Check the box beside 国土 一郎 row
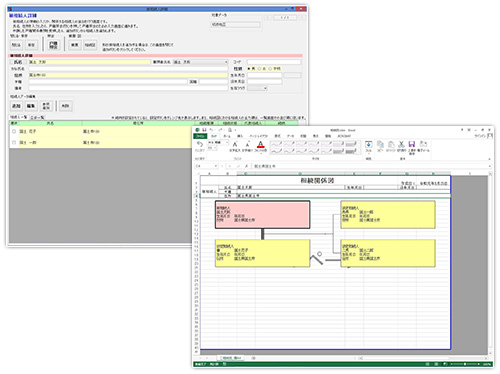500x374 pixels. tap(14, 142)
